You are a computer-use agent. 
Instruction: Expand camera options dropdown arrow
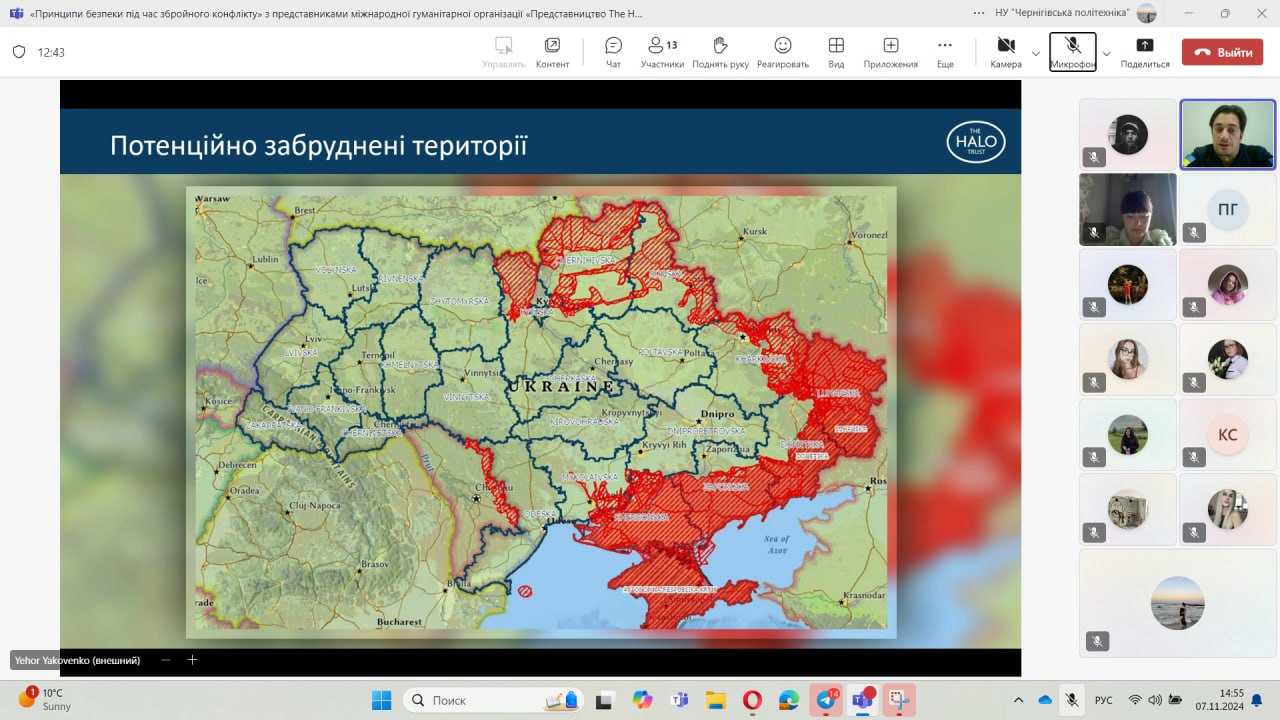tap(1036, 53)
